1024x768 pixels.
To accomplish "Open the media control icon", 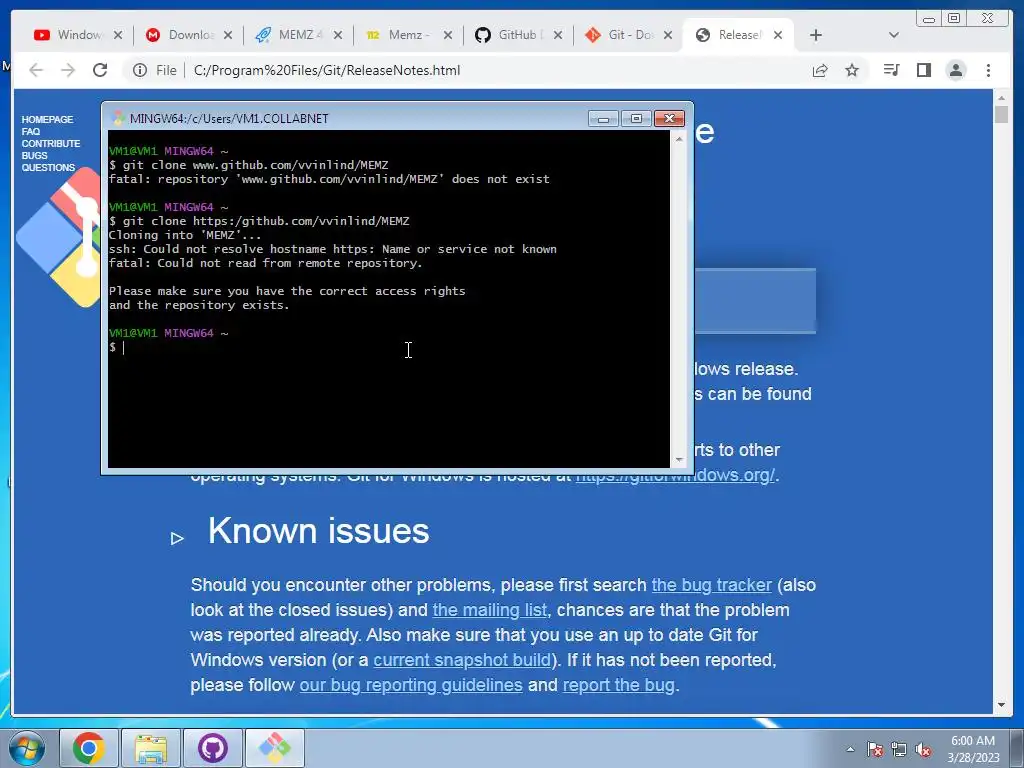I will pos(891,71).
